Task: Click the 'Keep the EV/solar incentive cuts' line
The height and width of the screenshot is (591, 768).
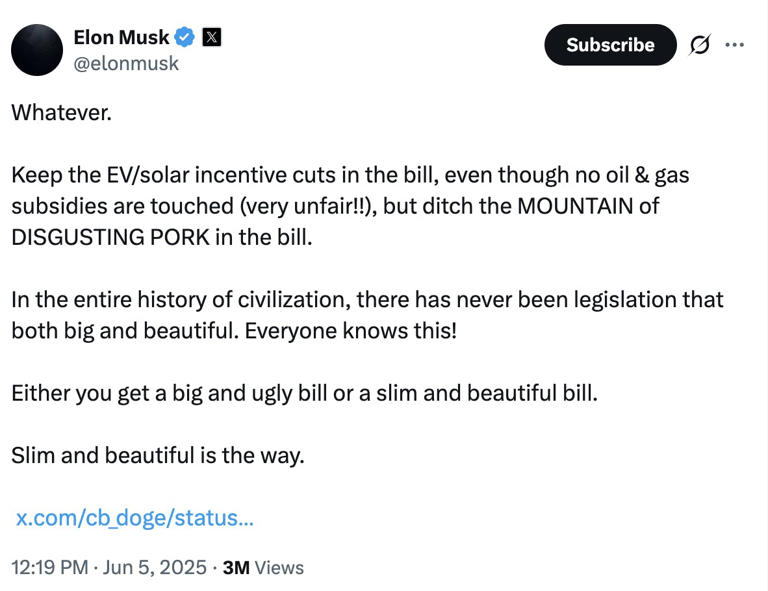Action: pyautogui.click(x=200, y=176)
